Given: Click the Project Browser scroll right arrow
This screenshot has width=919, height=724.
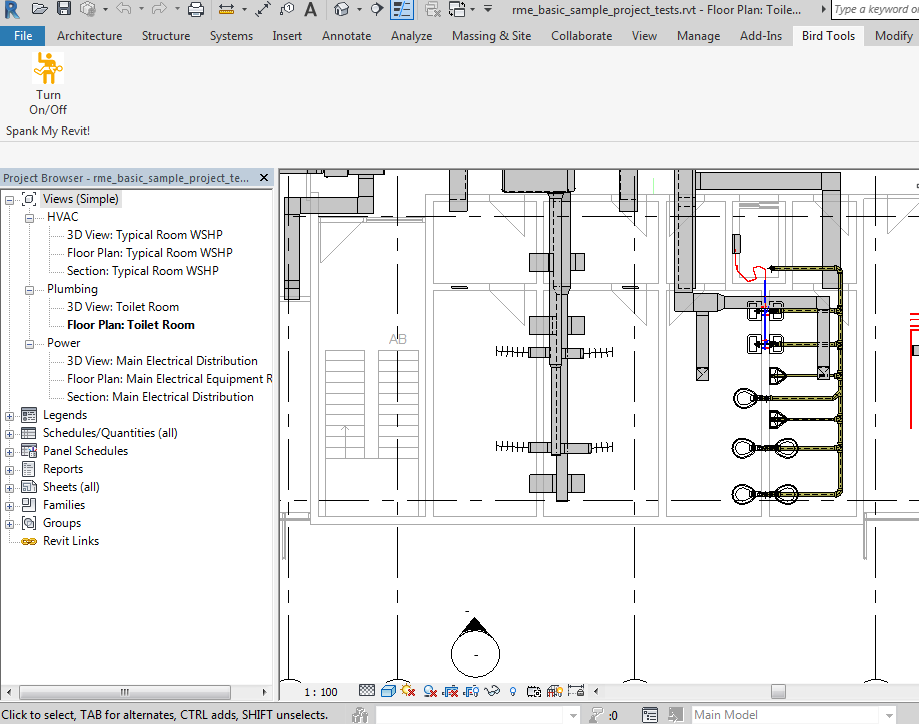Looking at the screenshot, I should 264,692.
